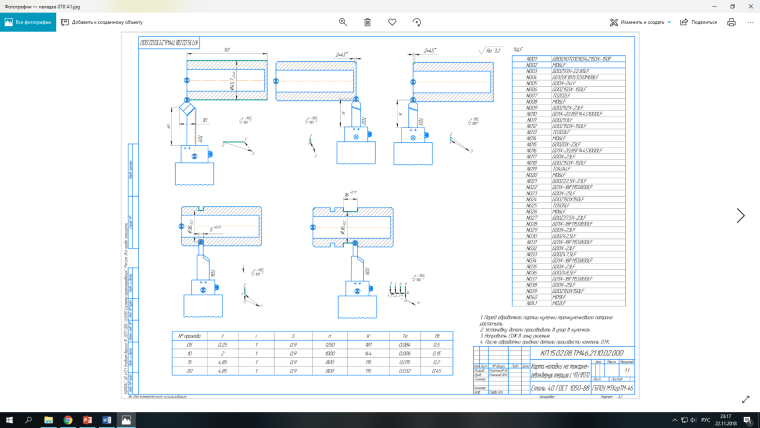This screenshot has height=428, width=760.
Task: Click the displayed drawing image
Action: 380,216
